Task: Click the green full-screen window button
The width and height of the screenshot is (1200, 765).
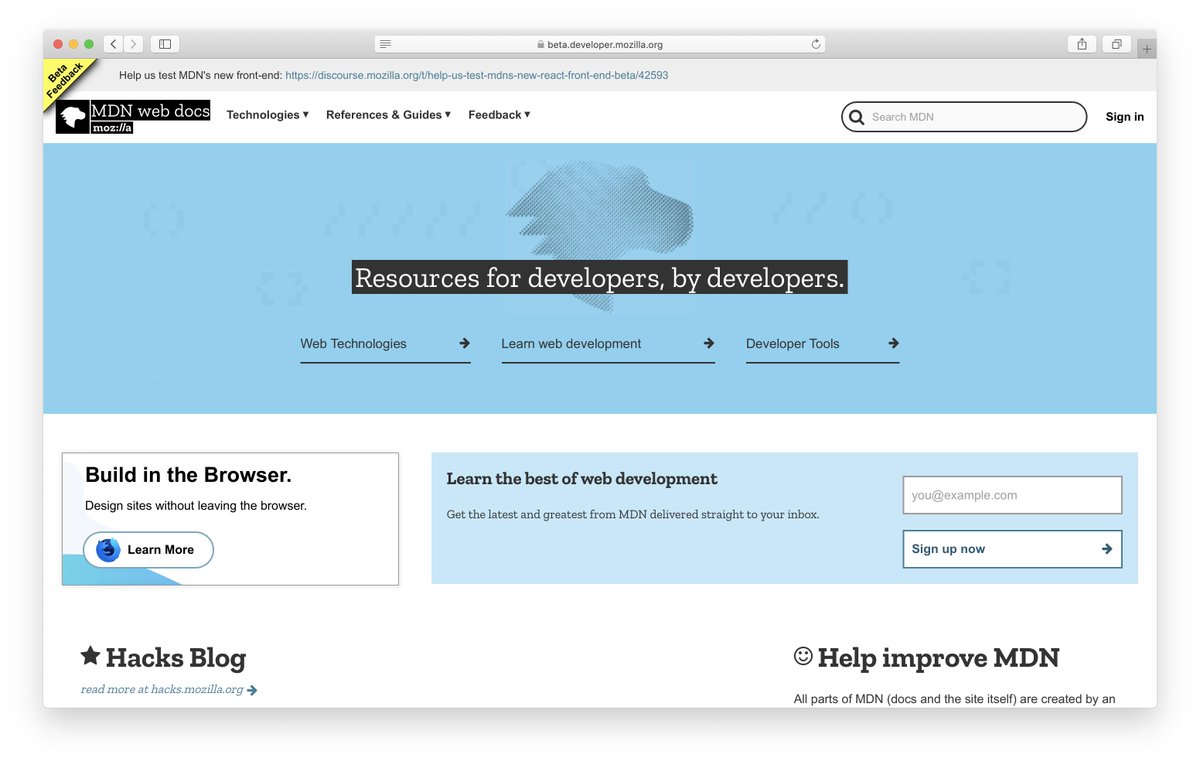Action: coord(89,44)
